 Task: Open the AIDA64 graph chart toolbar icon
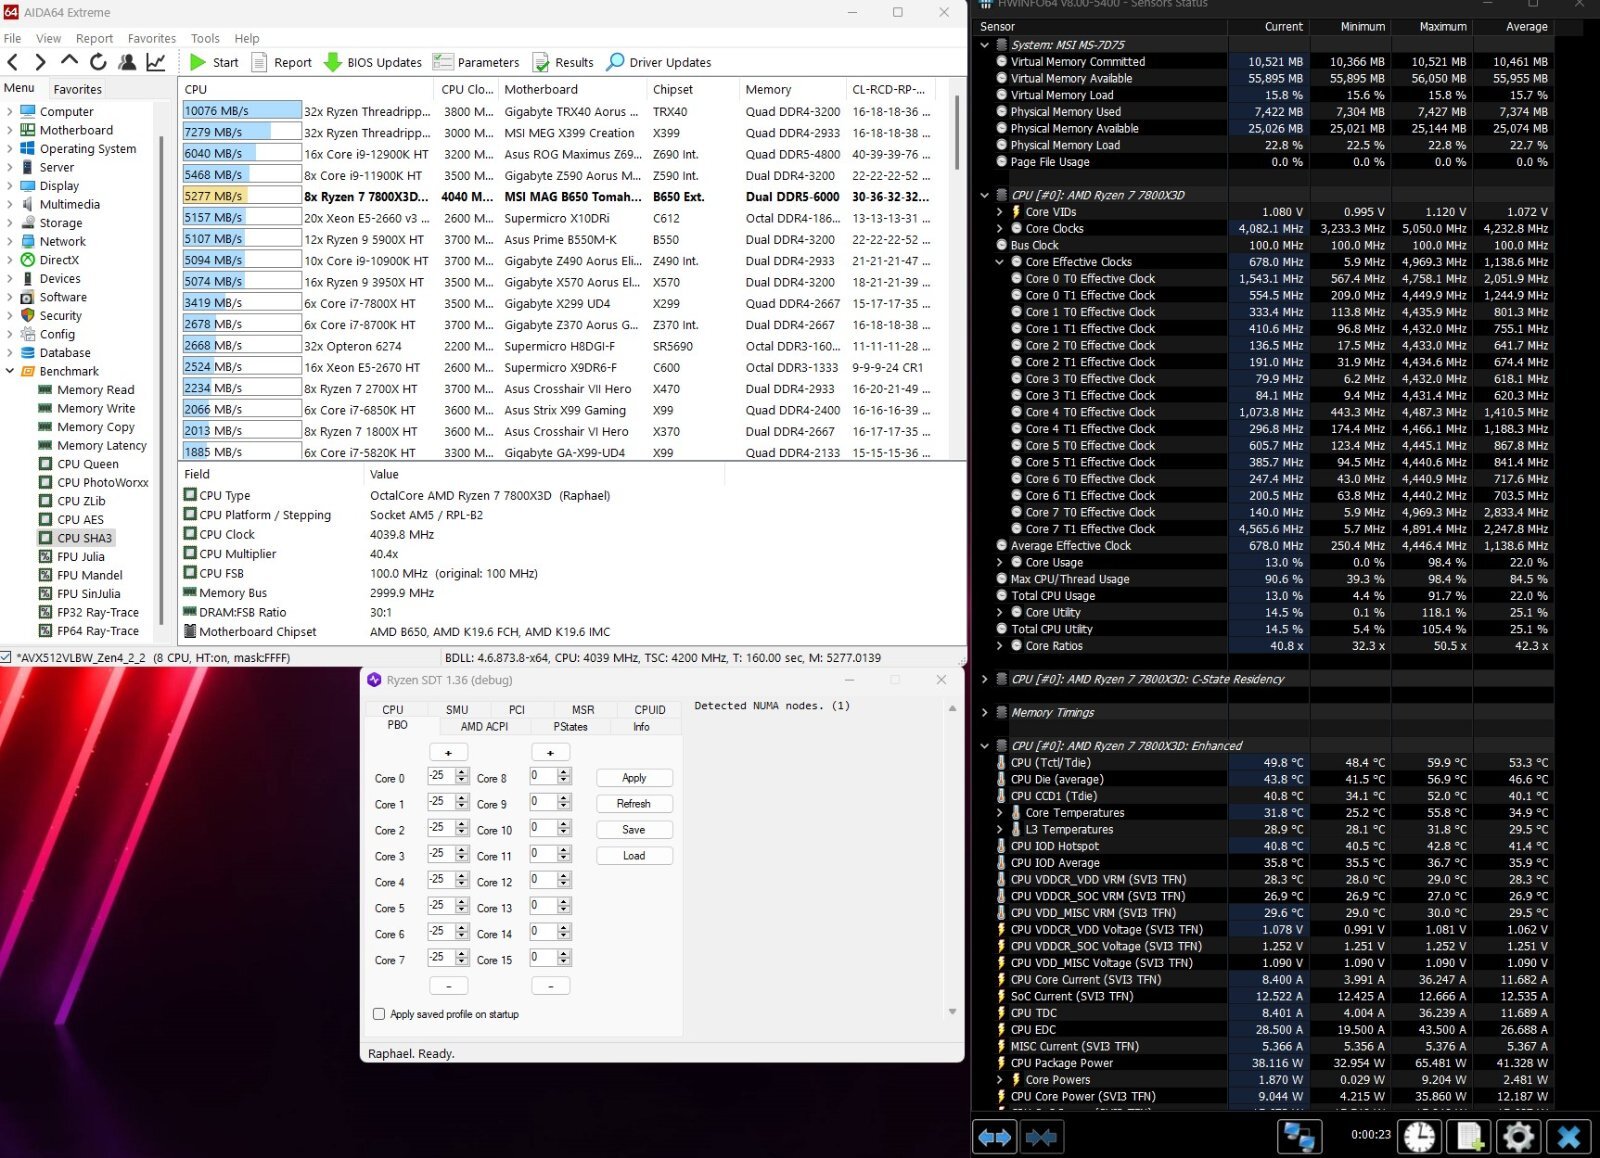[x=156, y=62]
